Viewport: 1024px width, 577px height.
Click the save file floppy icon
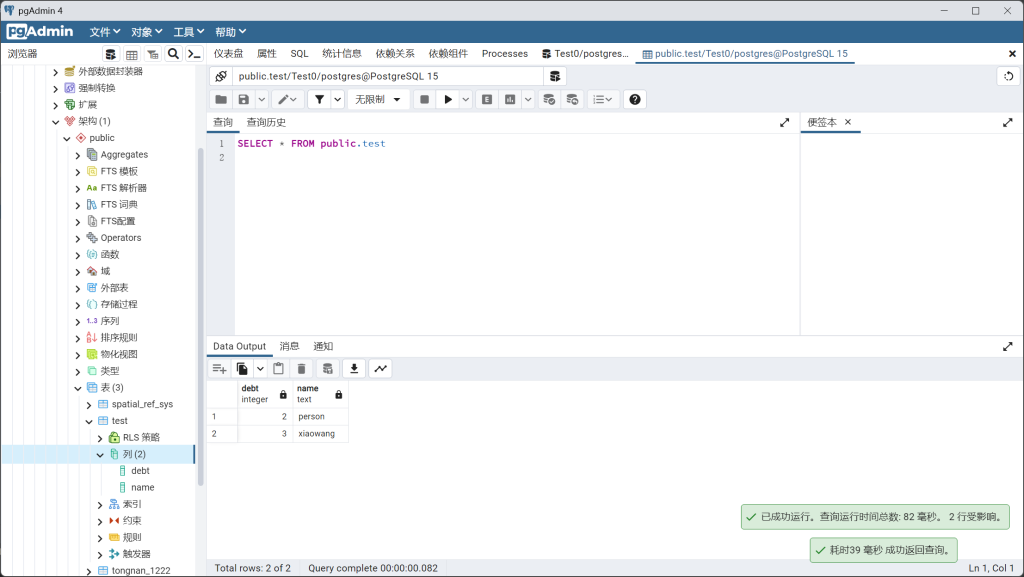[x=244, y=99]
